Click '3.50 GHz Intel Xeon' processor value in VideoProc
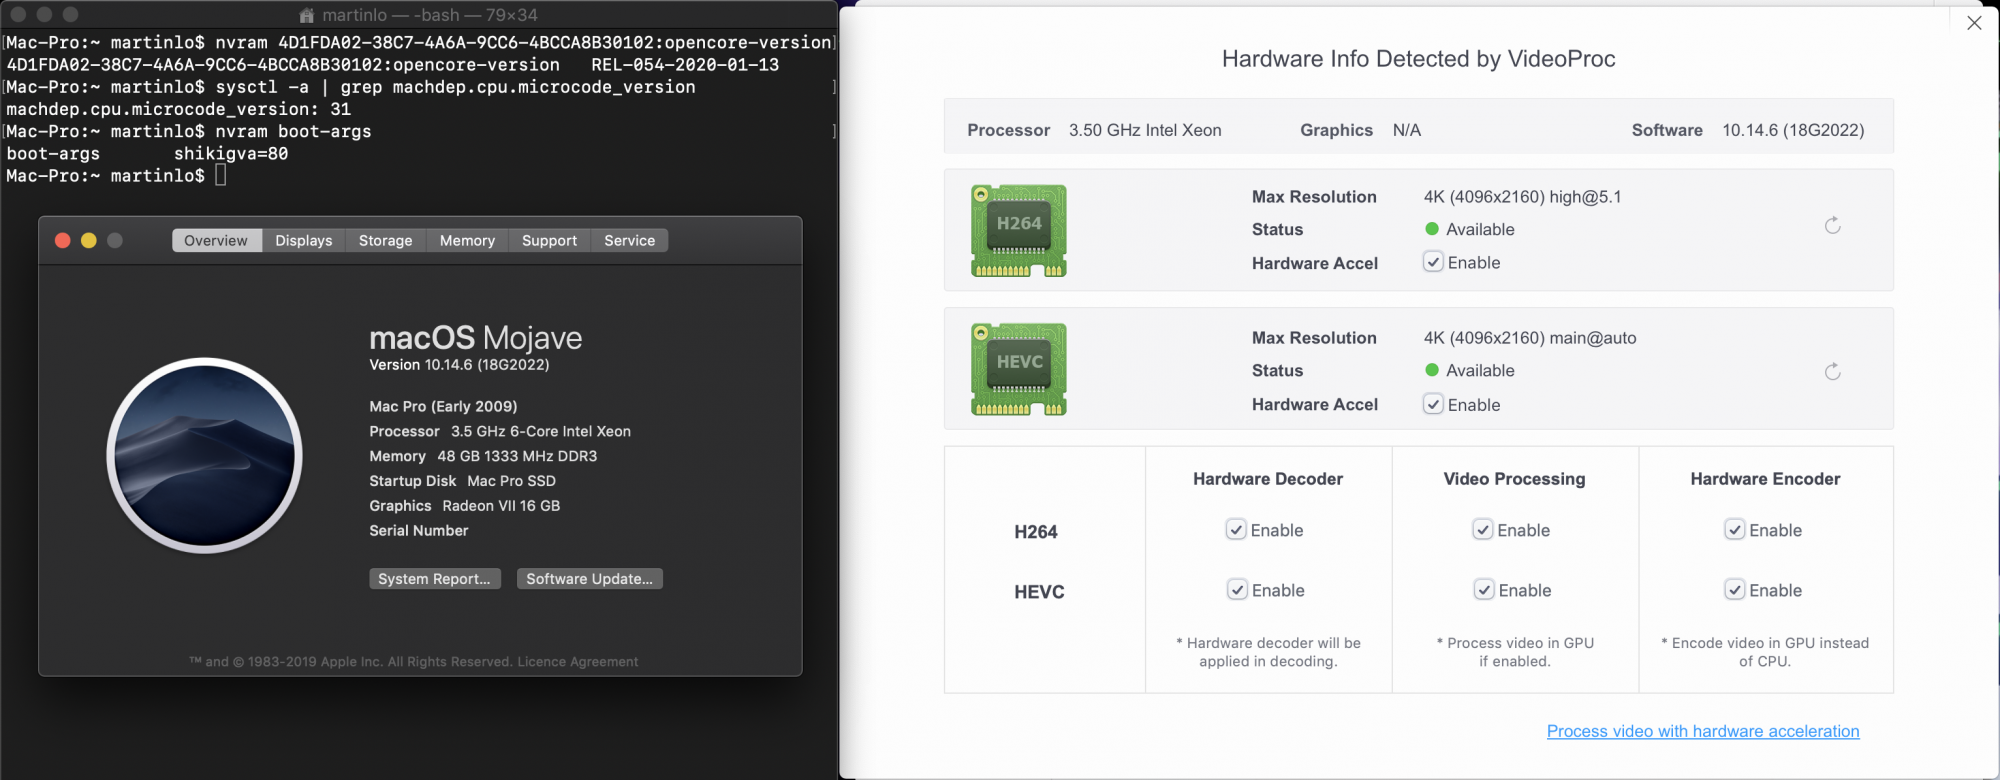This screenshot has height=780, width=2000. (1145, 130)
